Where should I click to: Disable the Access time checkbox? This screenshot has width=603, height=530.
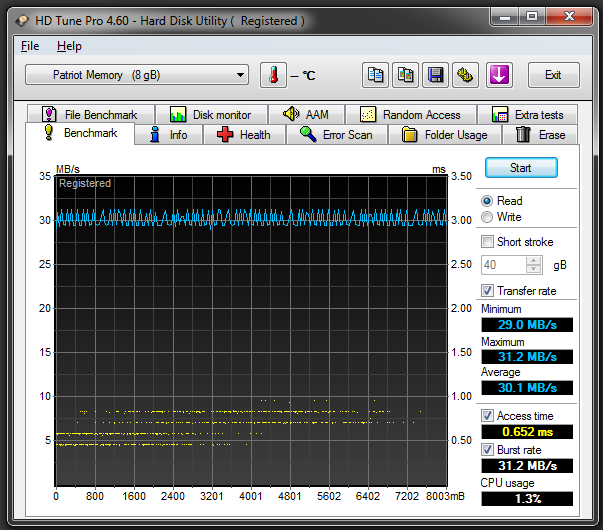point(487,416)
